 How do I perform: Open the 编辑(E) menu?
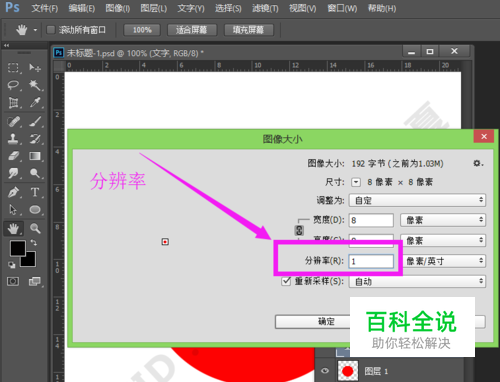(82, 8)
